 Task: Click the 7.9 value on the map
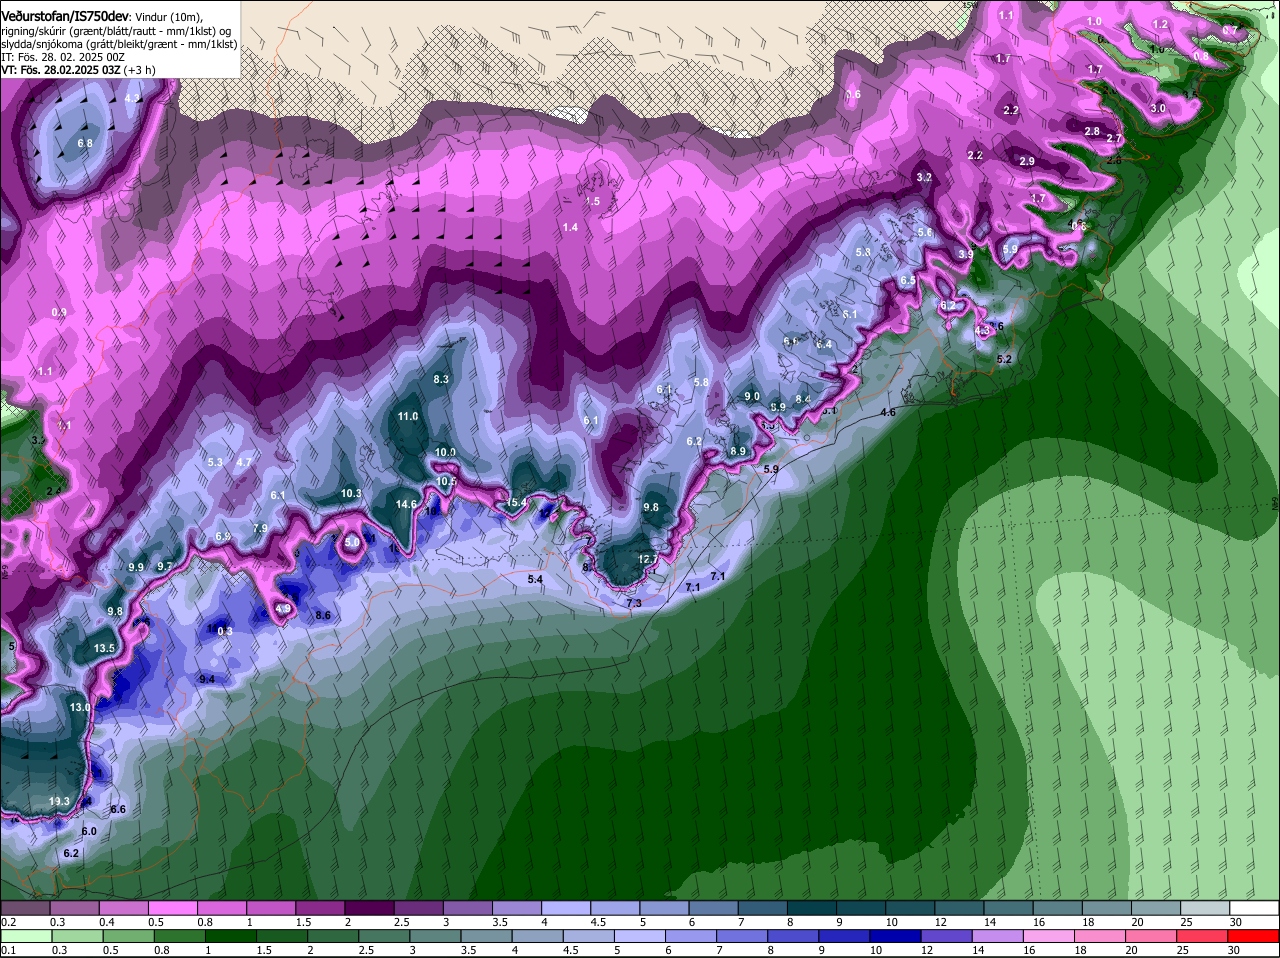point(260,528)
